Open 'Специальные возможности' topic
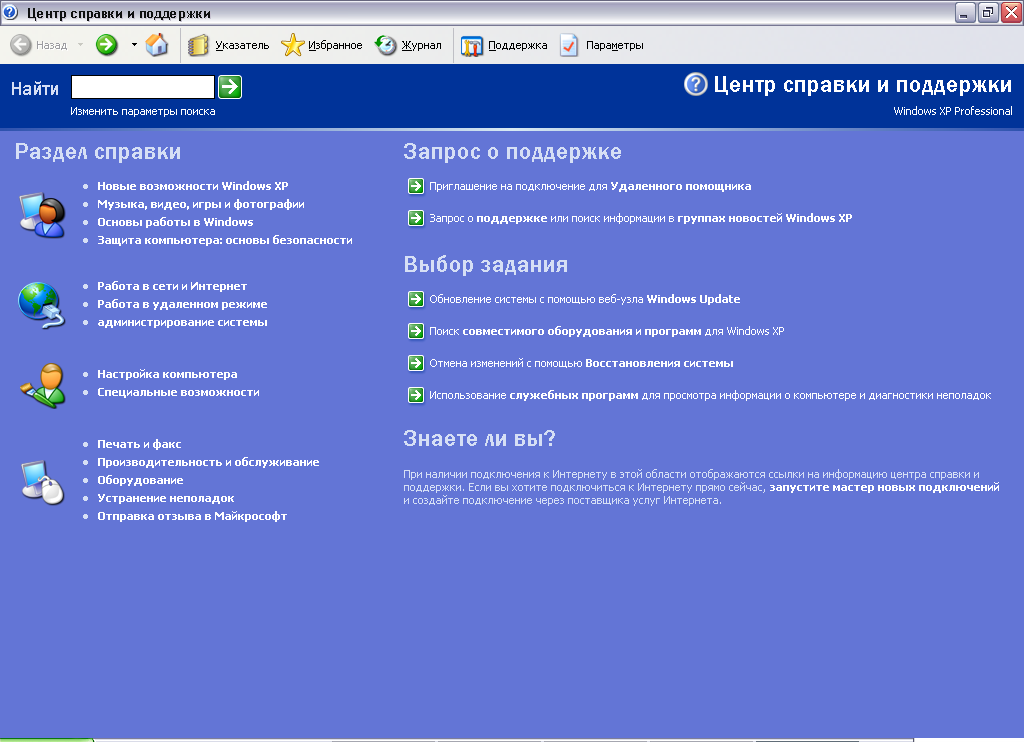Image resolution: width=1024 pixels, height=742 pixels. pos(178,392)
